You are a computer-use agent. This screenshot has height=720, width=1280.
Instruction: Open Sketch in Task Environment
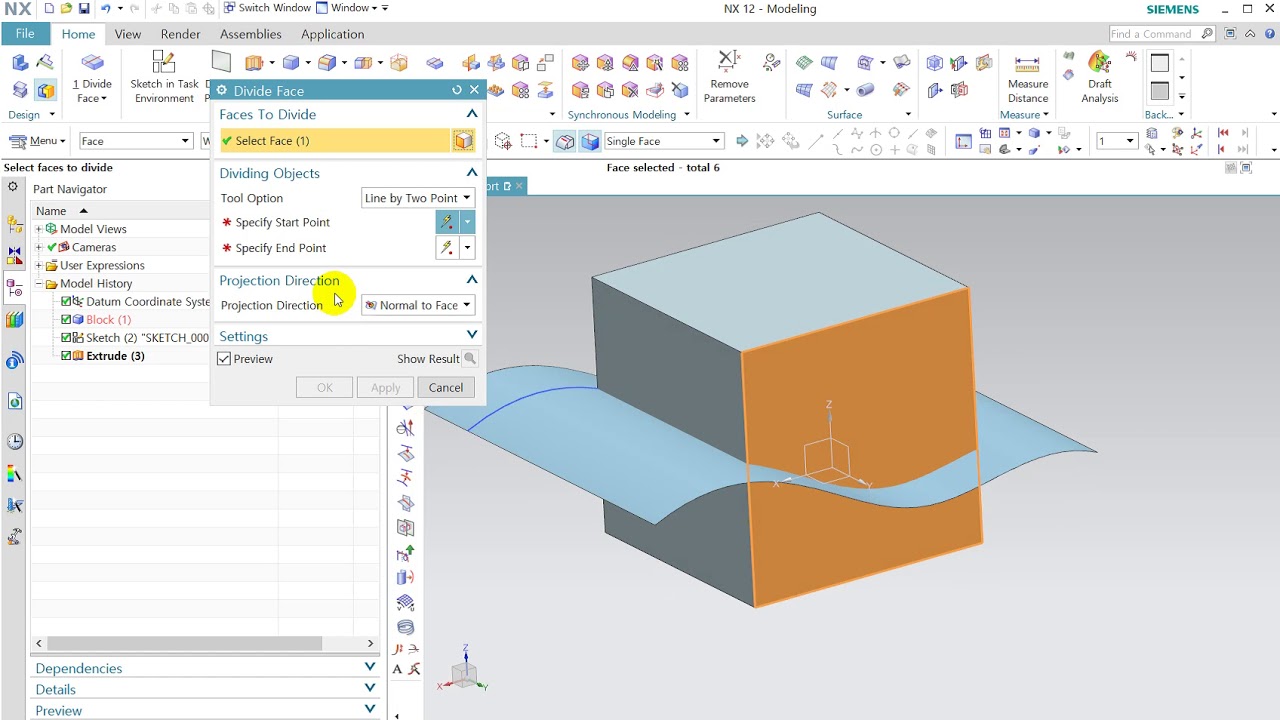[164, 78]
